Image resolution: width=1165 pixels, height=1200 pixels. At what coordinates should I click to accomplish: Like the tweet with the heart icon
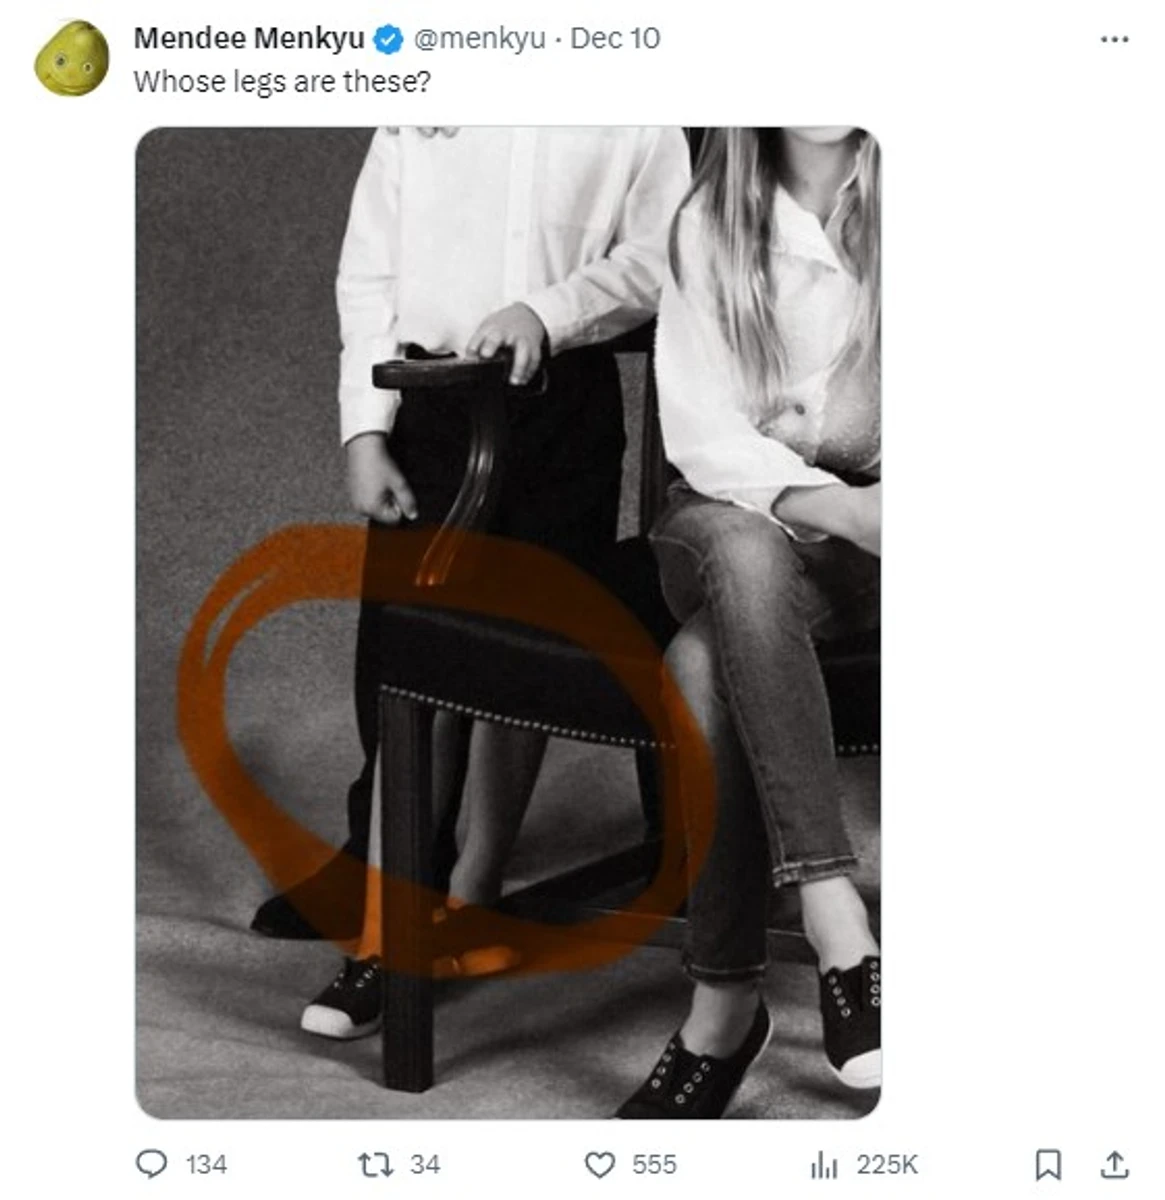click(x=599, y=1164)
